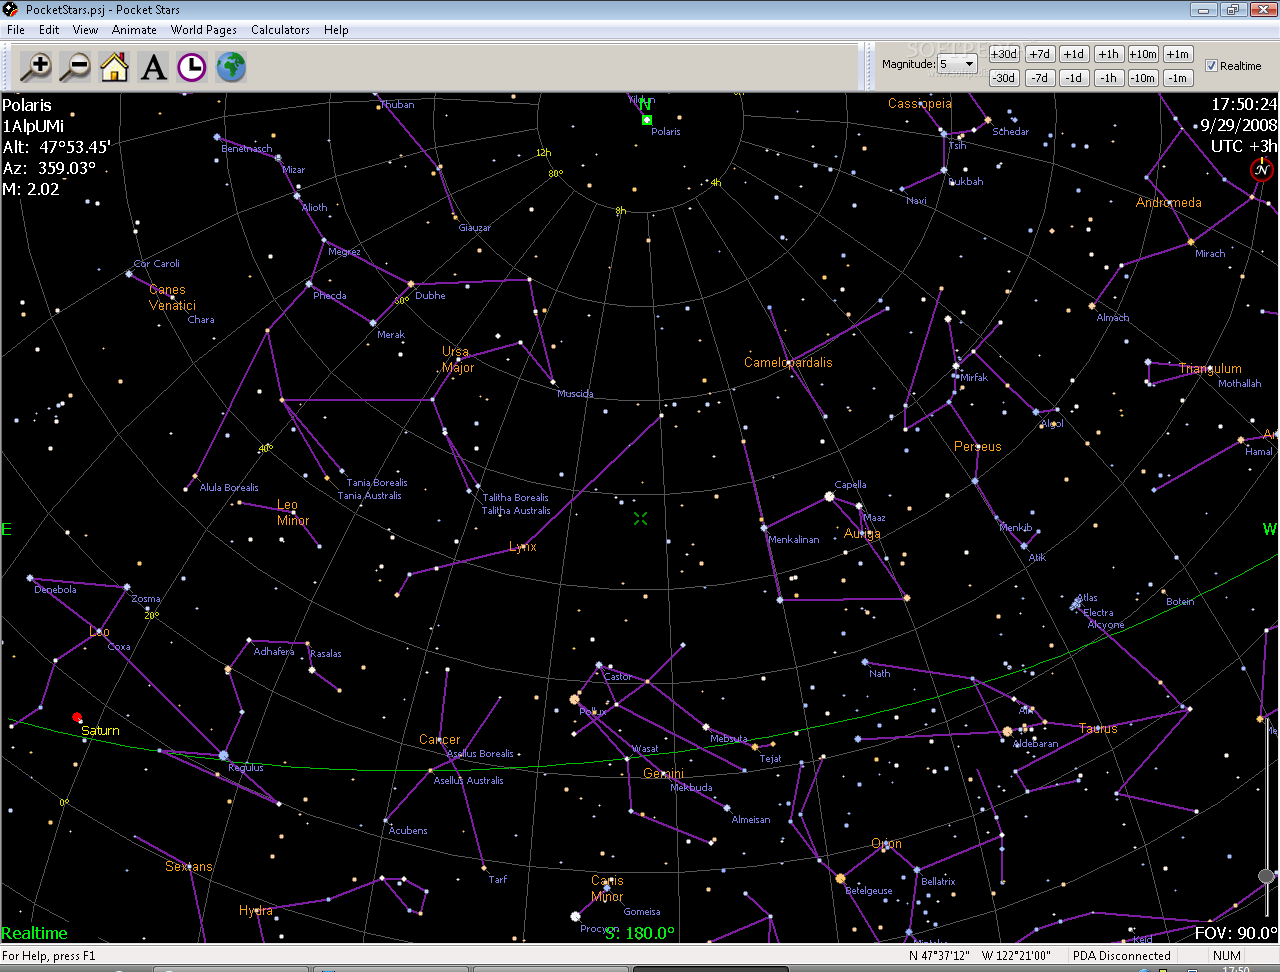Screen dimensions: 1280x972
Task: Click the Betelgeuse star label
Action: coord(869,891)
